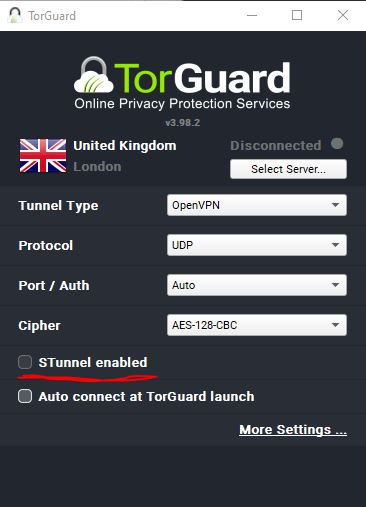
Task: Close the TorGuard window
Action: (343, 15)
